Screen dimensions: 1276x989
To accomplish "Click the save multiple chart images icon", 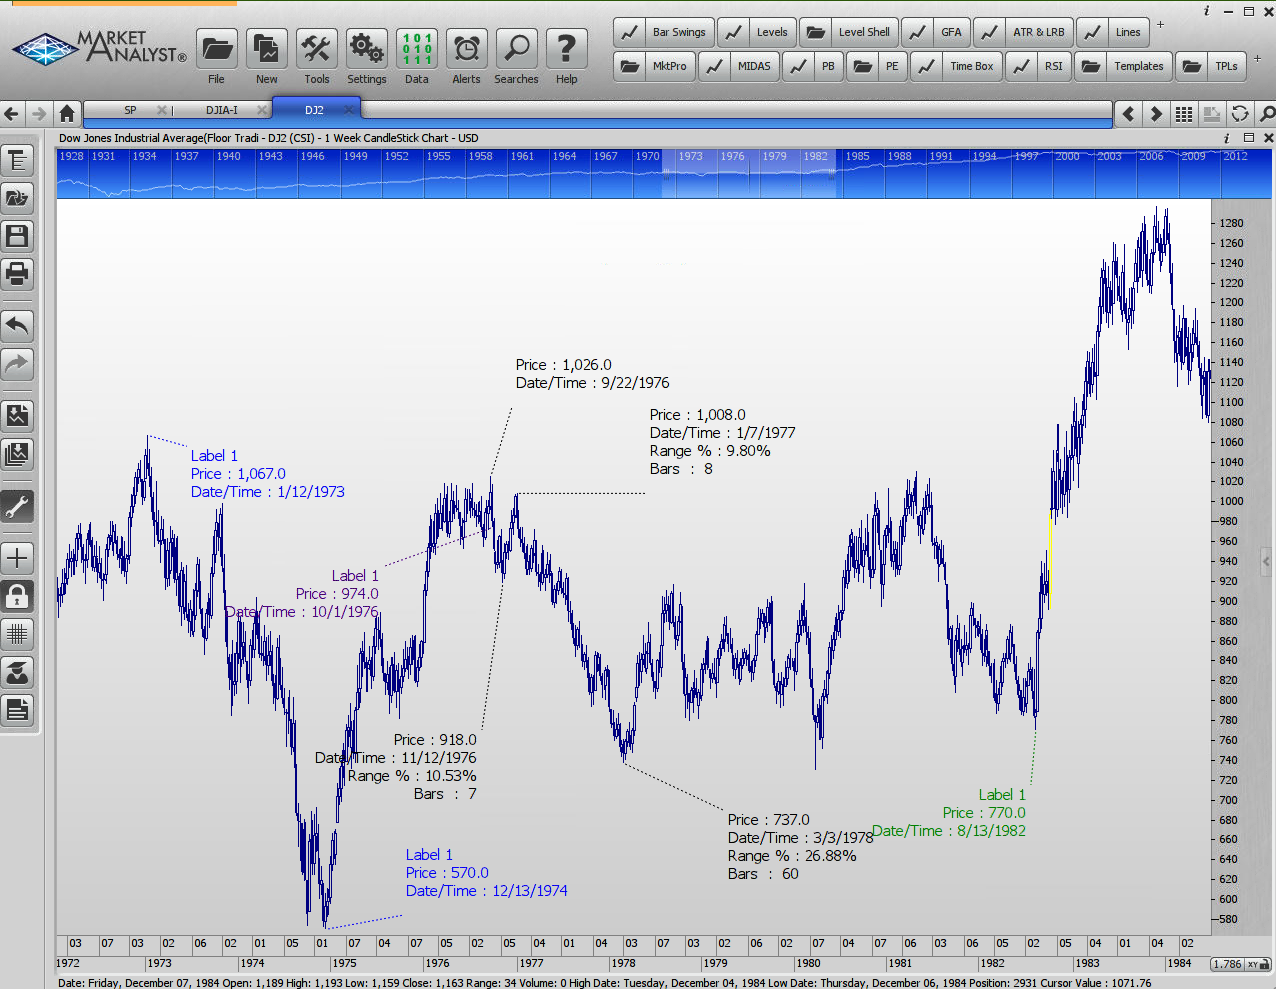I will tap(18, 454).
